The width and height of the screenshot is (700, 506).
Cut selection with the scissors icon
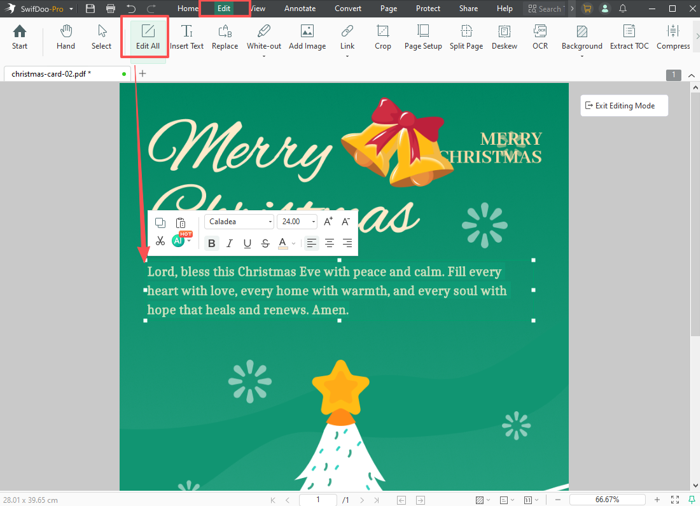(160, 241)
